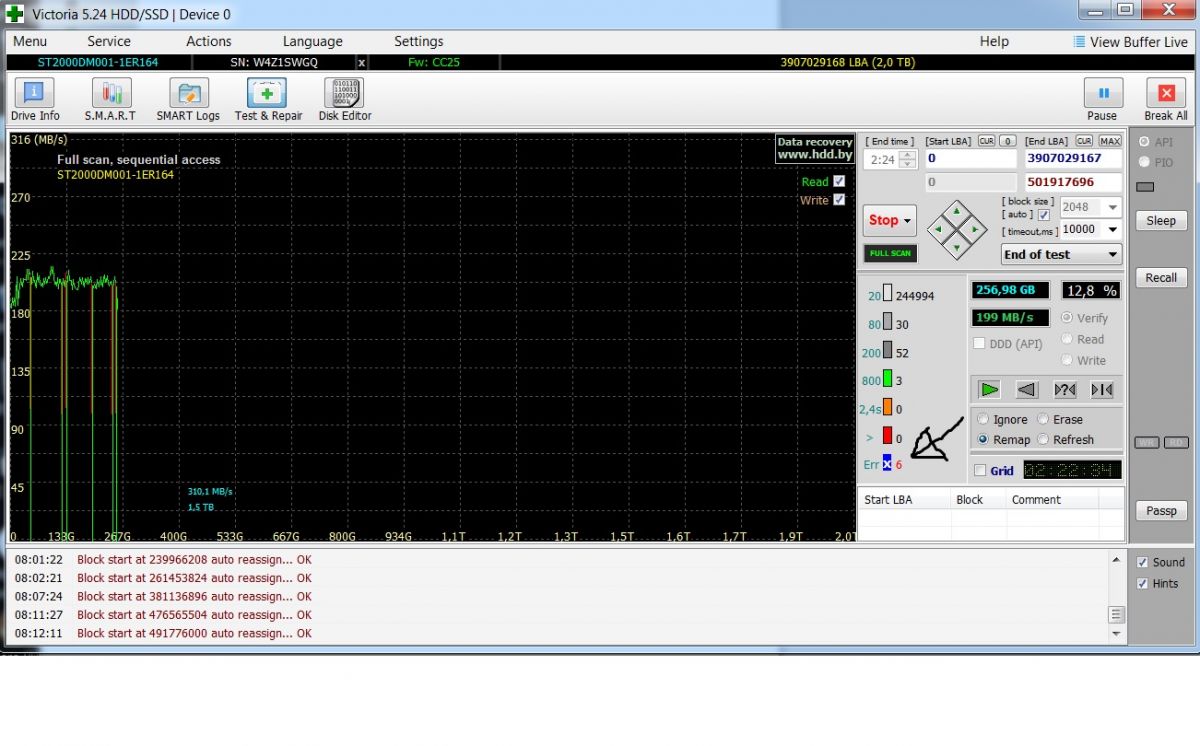Enable the Grid checkbox

click(980, 470)
